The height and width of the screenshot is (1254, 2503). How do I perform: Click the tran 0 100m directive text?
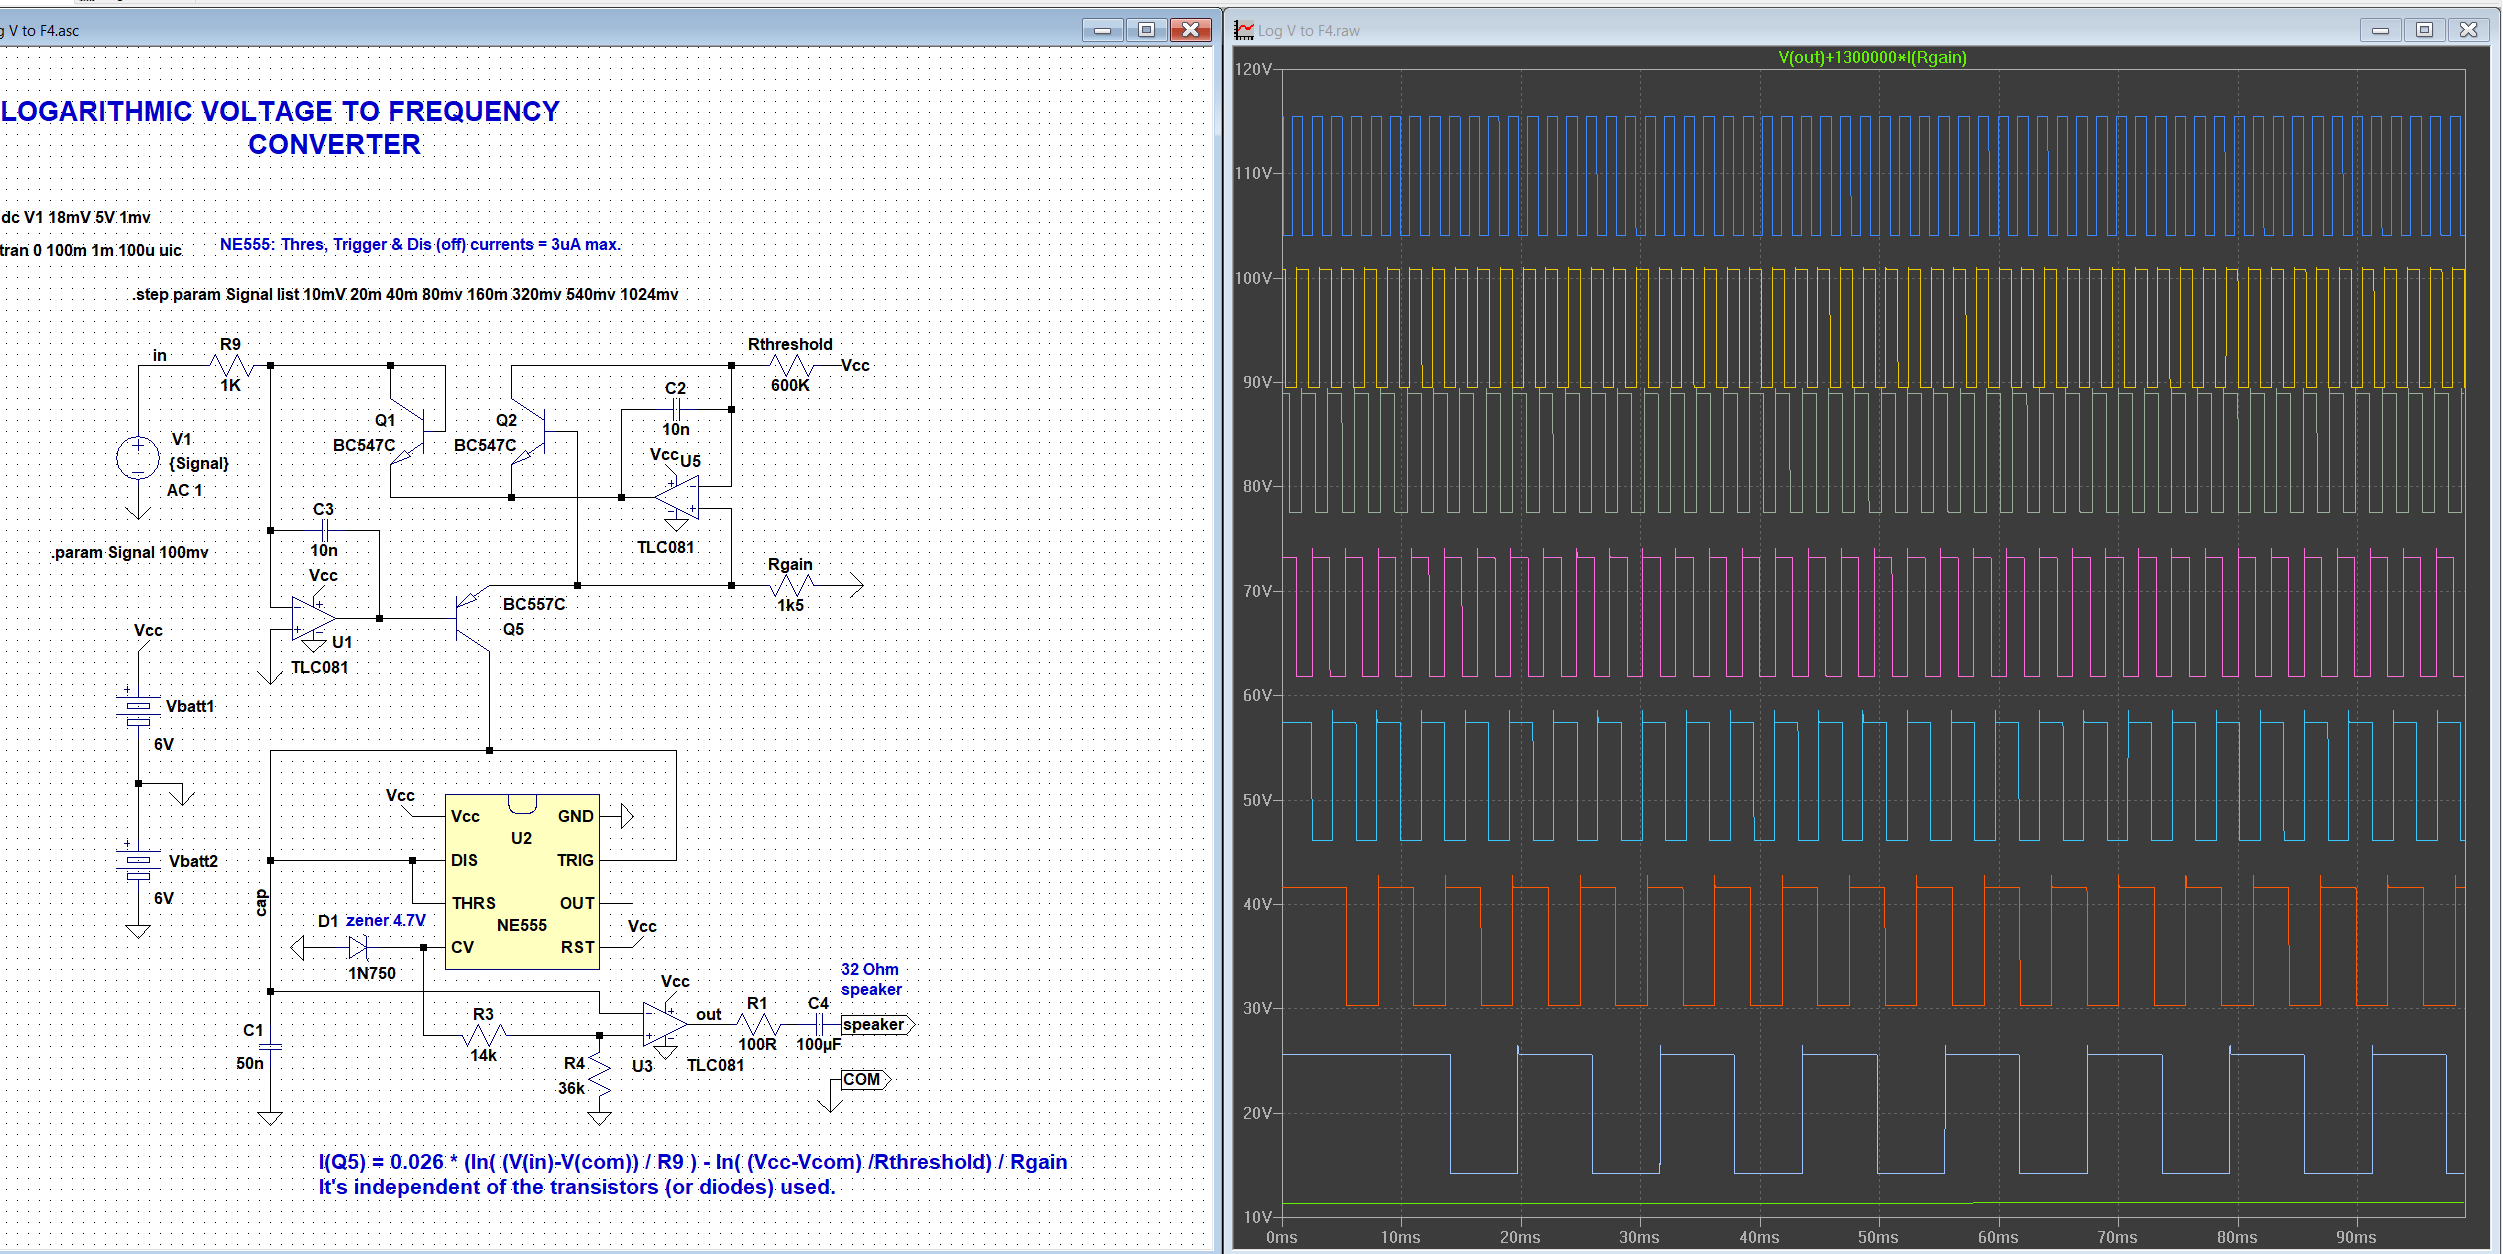(x=91, y=250)
